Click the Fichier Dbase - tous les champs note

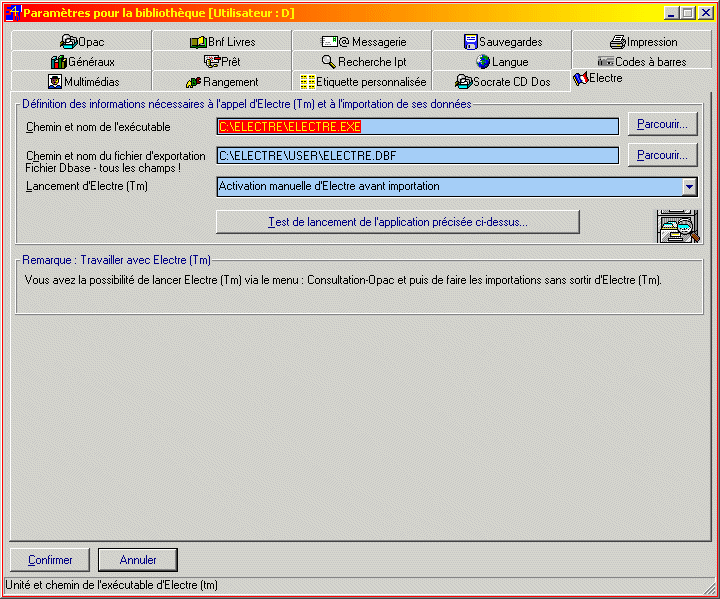click(103, 168)
